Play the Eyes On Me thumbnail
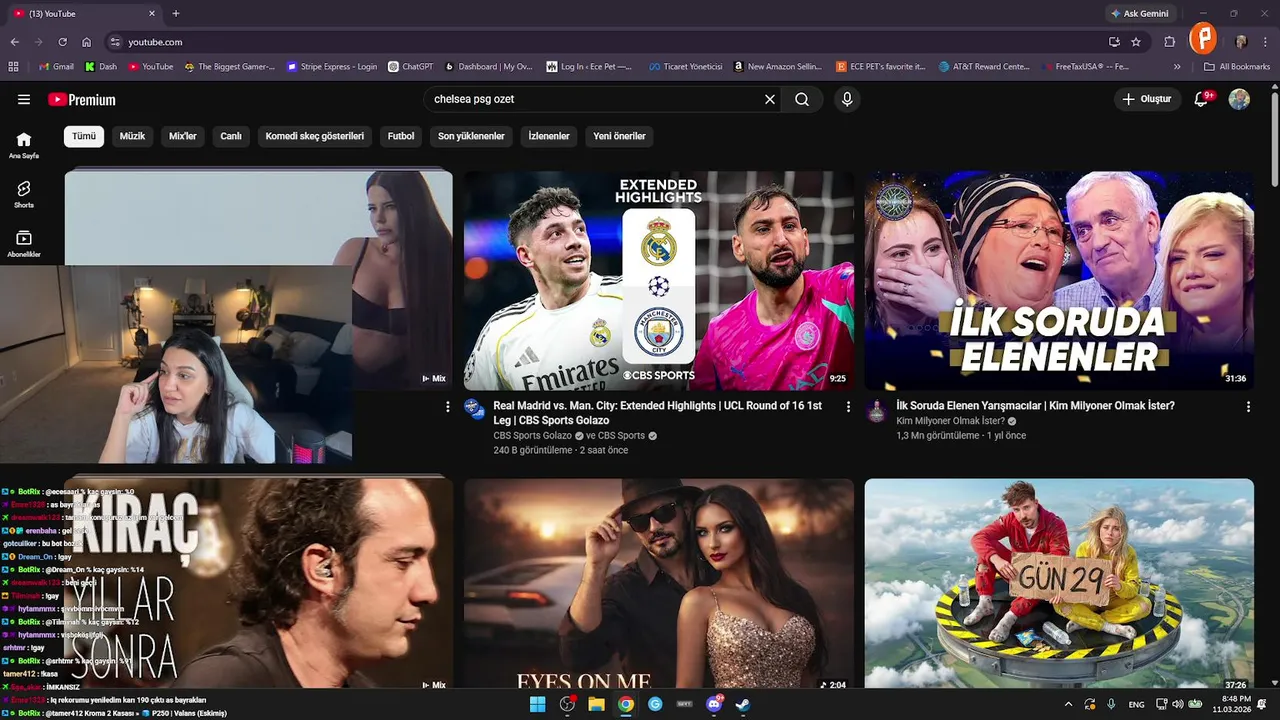This screenshot has height=720, width=1280. [659, 584]
